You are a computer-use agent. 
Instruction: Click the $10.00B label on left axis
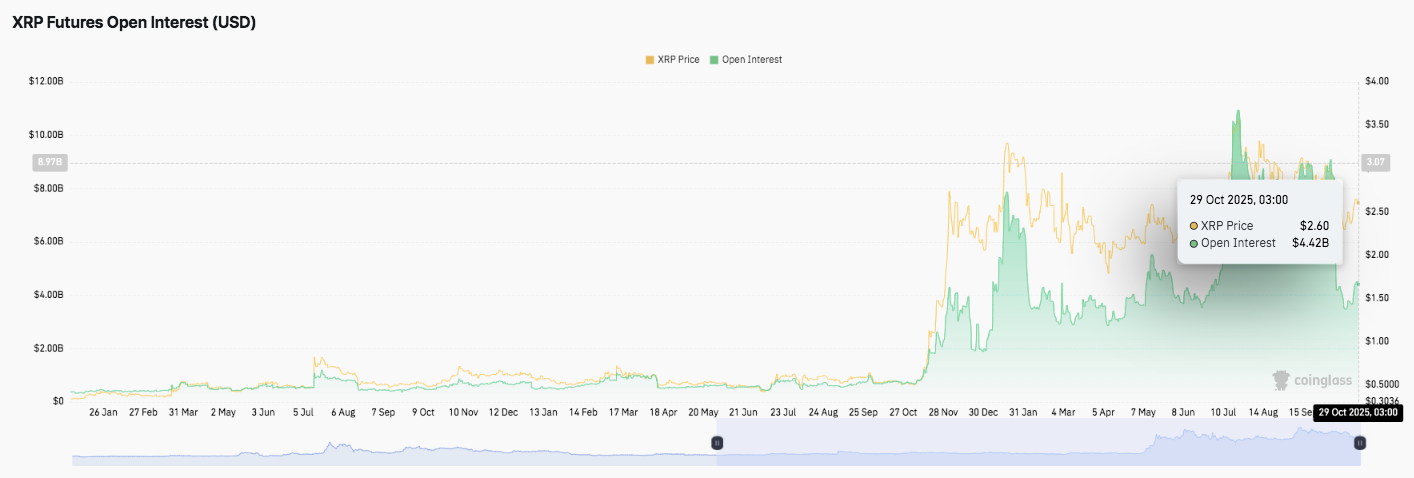click(47, 134)
